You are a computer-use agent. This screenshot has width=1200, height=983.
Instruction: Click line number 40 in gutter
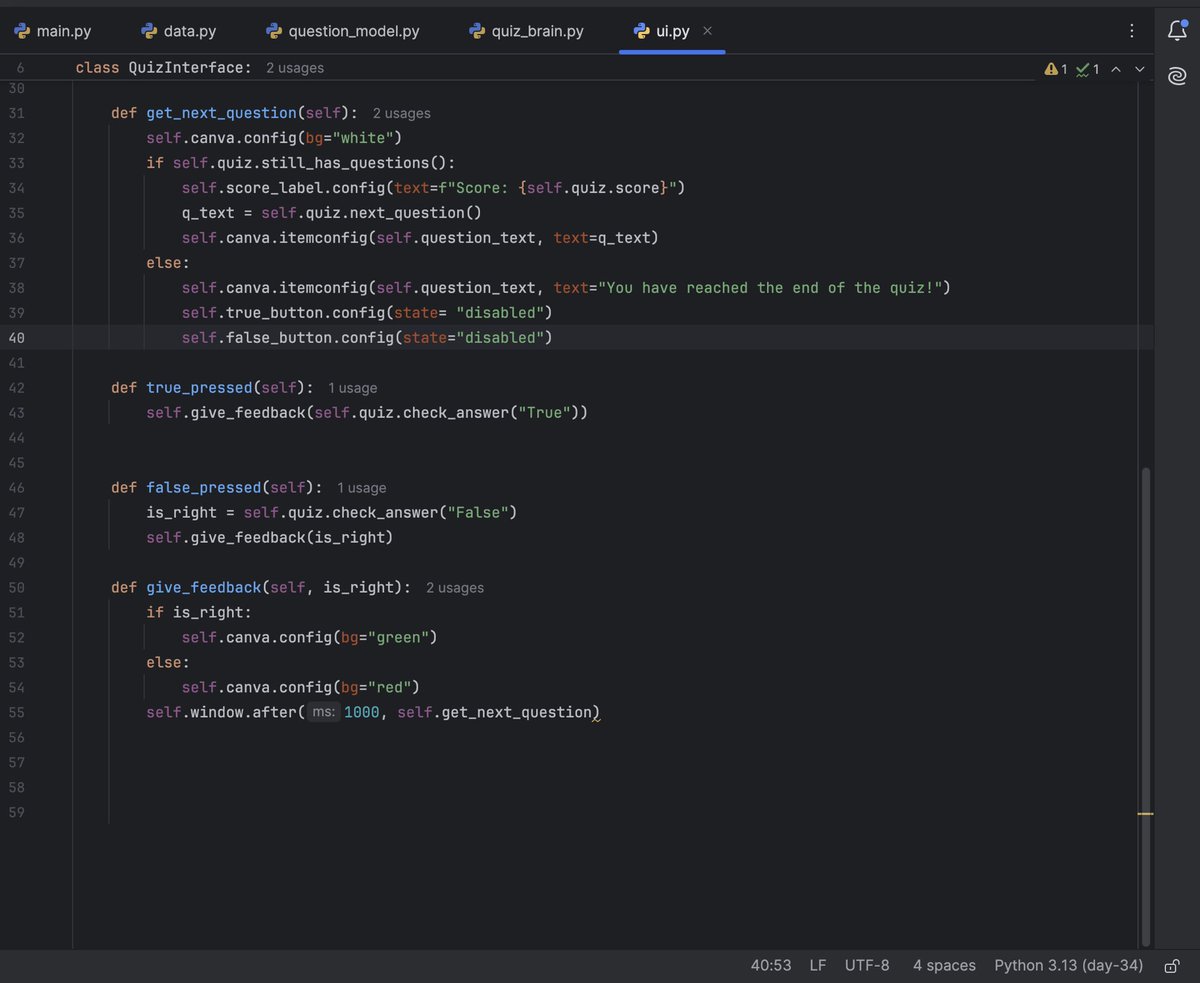click(x=17, y=338)
